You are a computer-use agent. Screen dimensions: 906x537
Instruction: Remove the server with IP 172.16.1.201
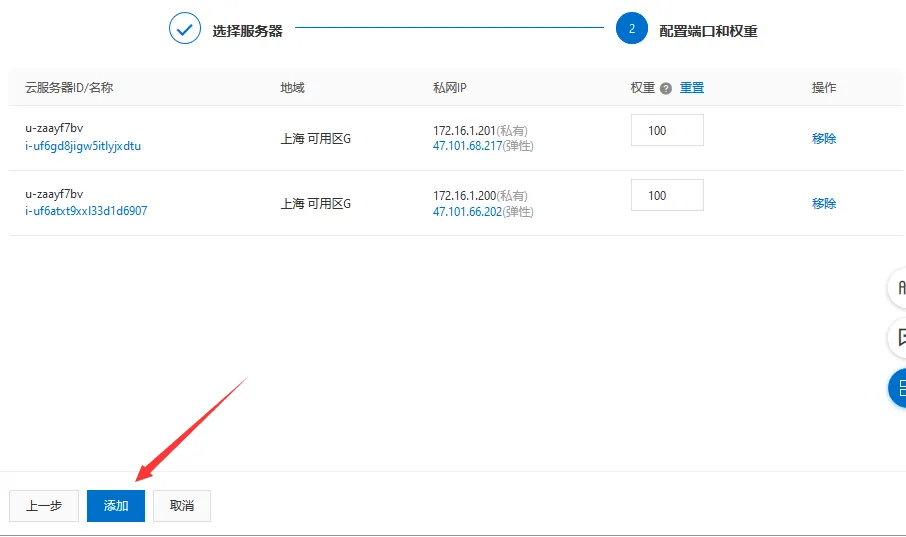click(824, 138)
